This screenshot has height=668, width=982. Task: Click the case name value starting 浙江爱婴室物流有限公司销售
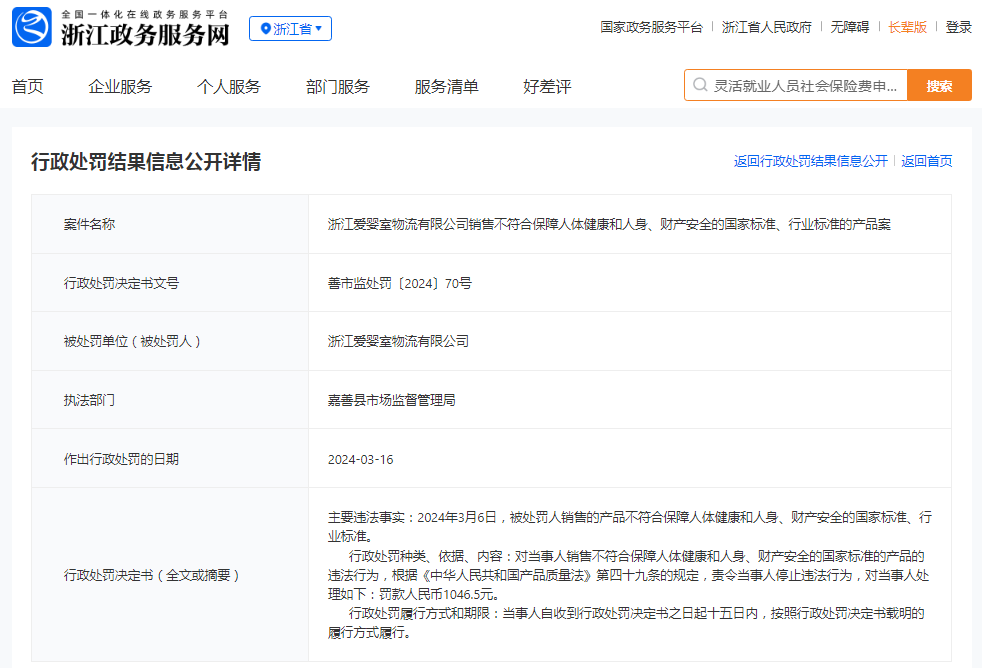tap(609, 224)
